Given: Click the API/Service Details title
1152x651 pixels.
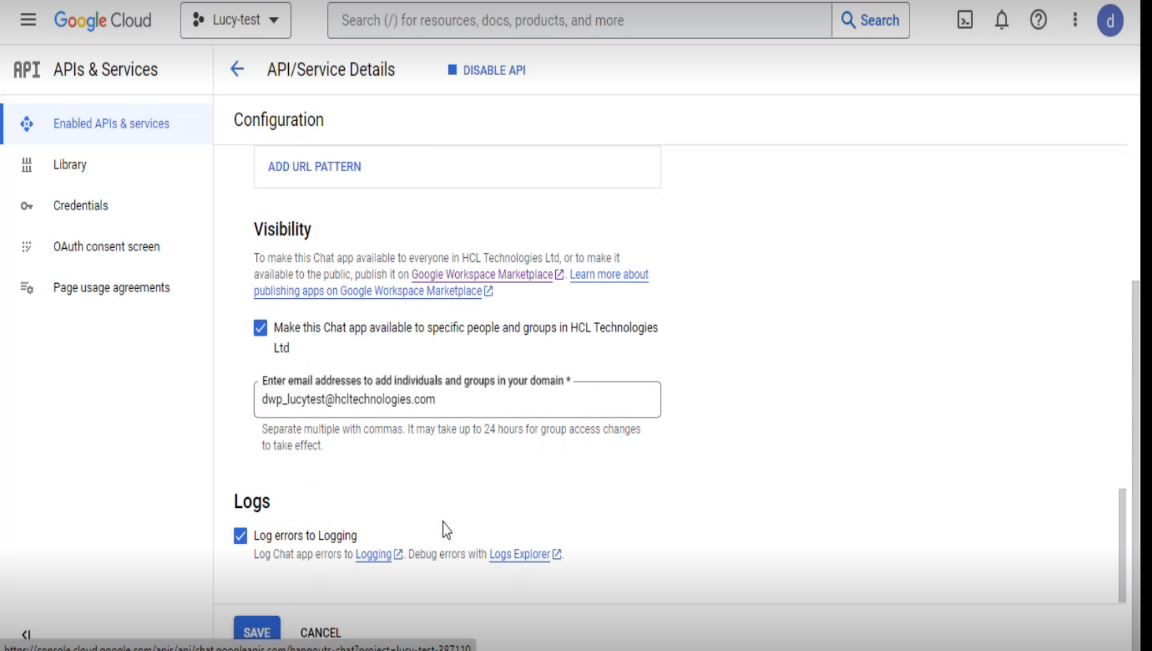Looking at the screenshot, I should [x=331, y=70].
